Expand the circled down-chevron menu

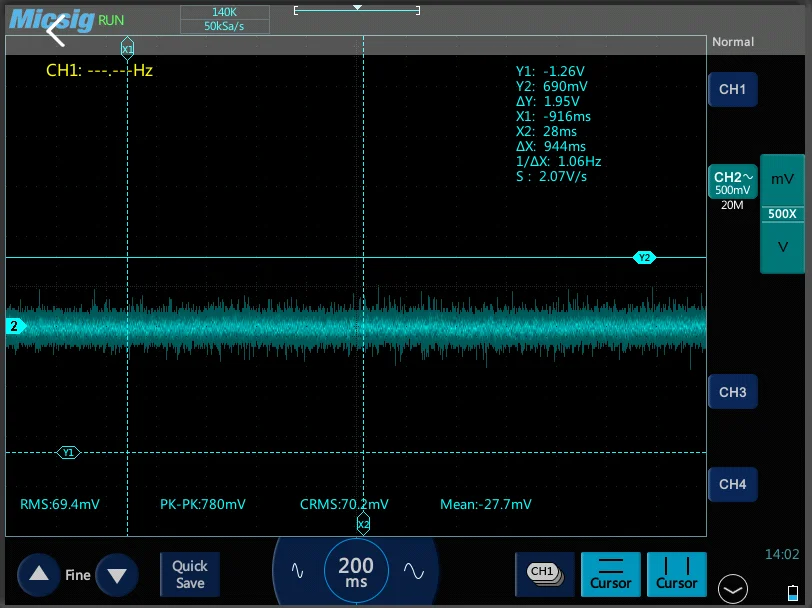point(733,590)
